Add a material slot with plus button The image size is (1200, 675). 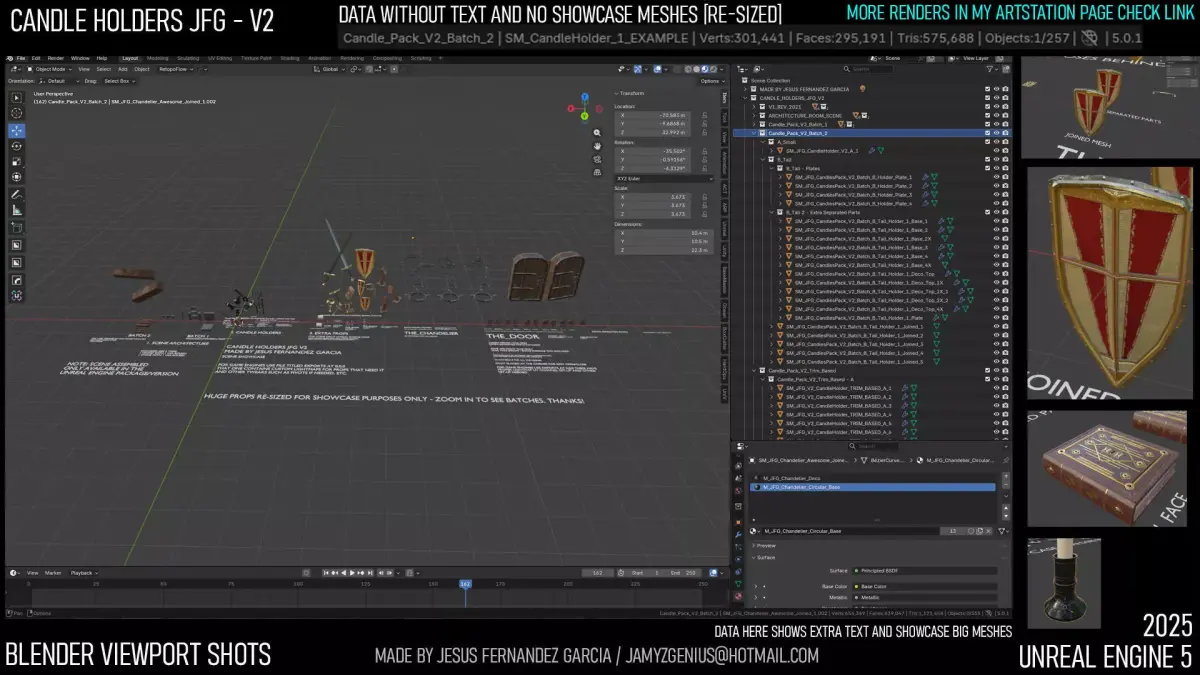[1006, 476]
